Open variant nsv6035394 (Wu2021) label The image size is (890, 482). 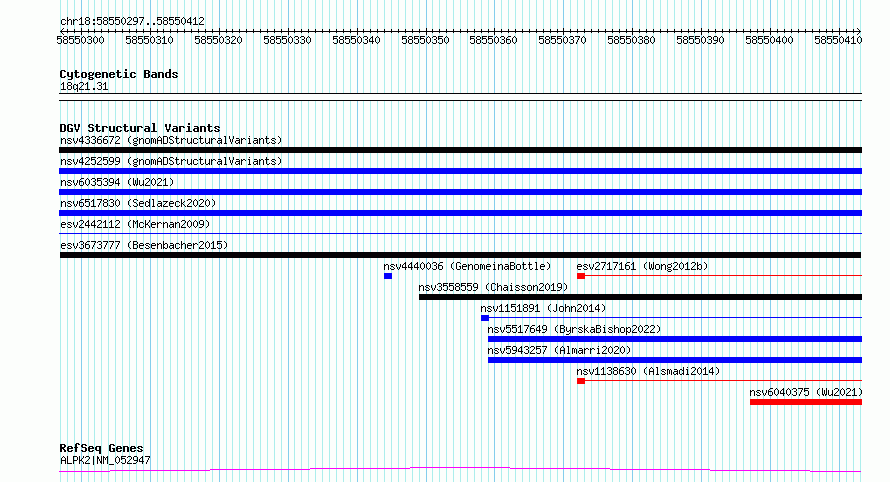117,182
